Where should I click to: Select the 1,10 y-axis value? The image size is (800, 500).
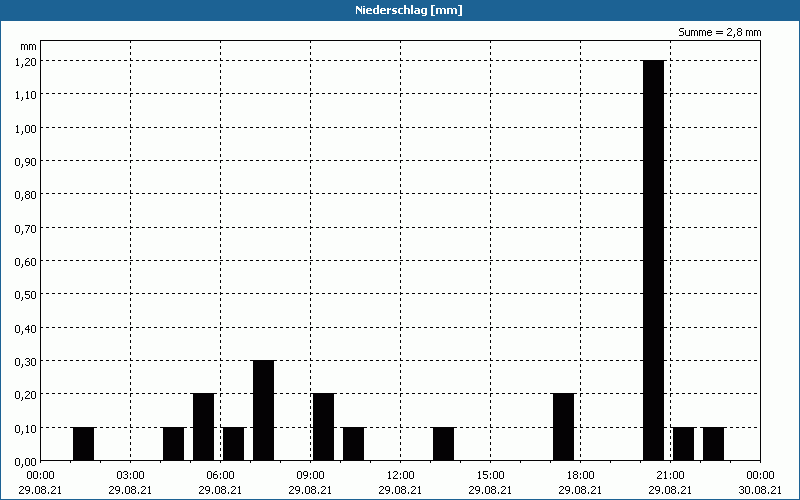click(x=26, y=94)
